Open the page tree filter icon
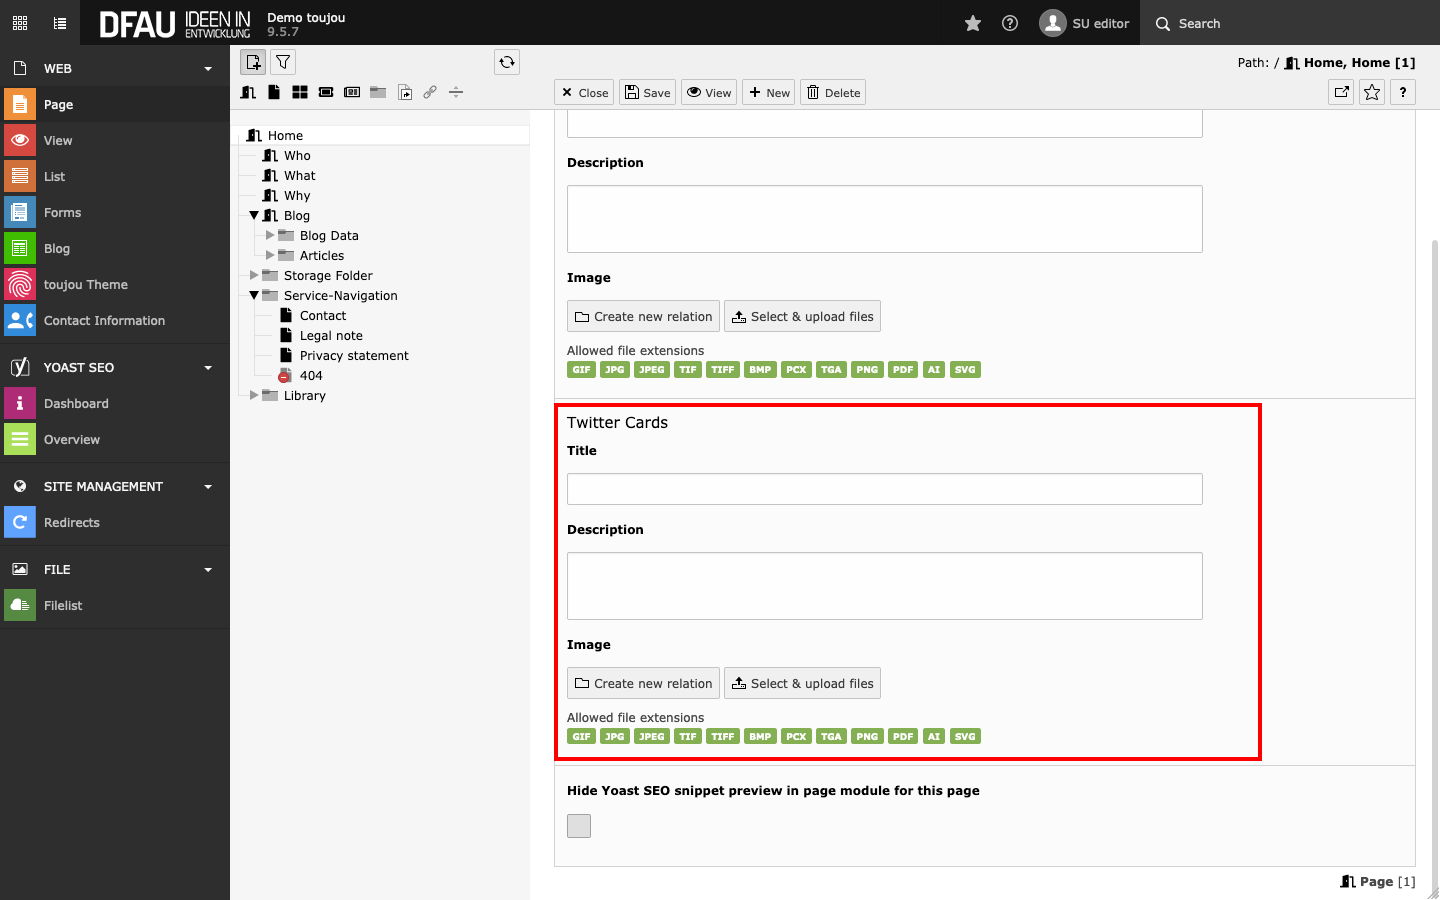Viewport: 1440px width, 900px height. (x=283, y=62)
